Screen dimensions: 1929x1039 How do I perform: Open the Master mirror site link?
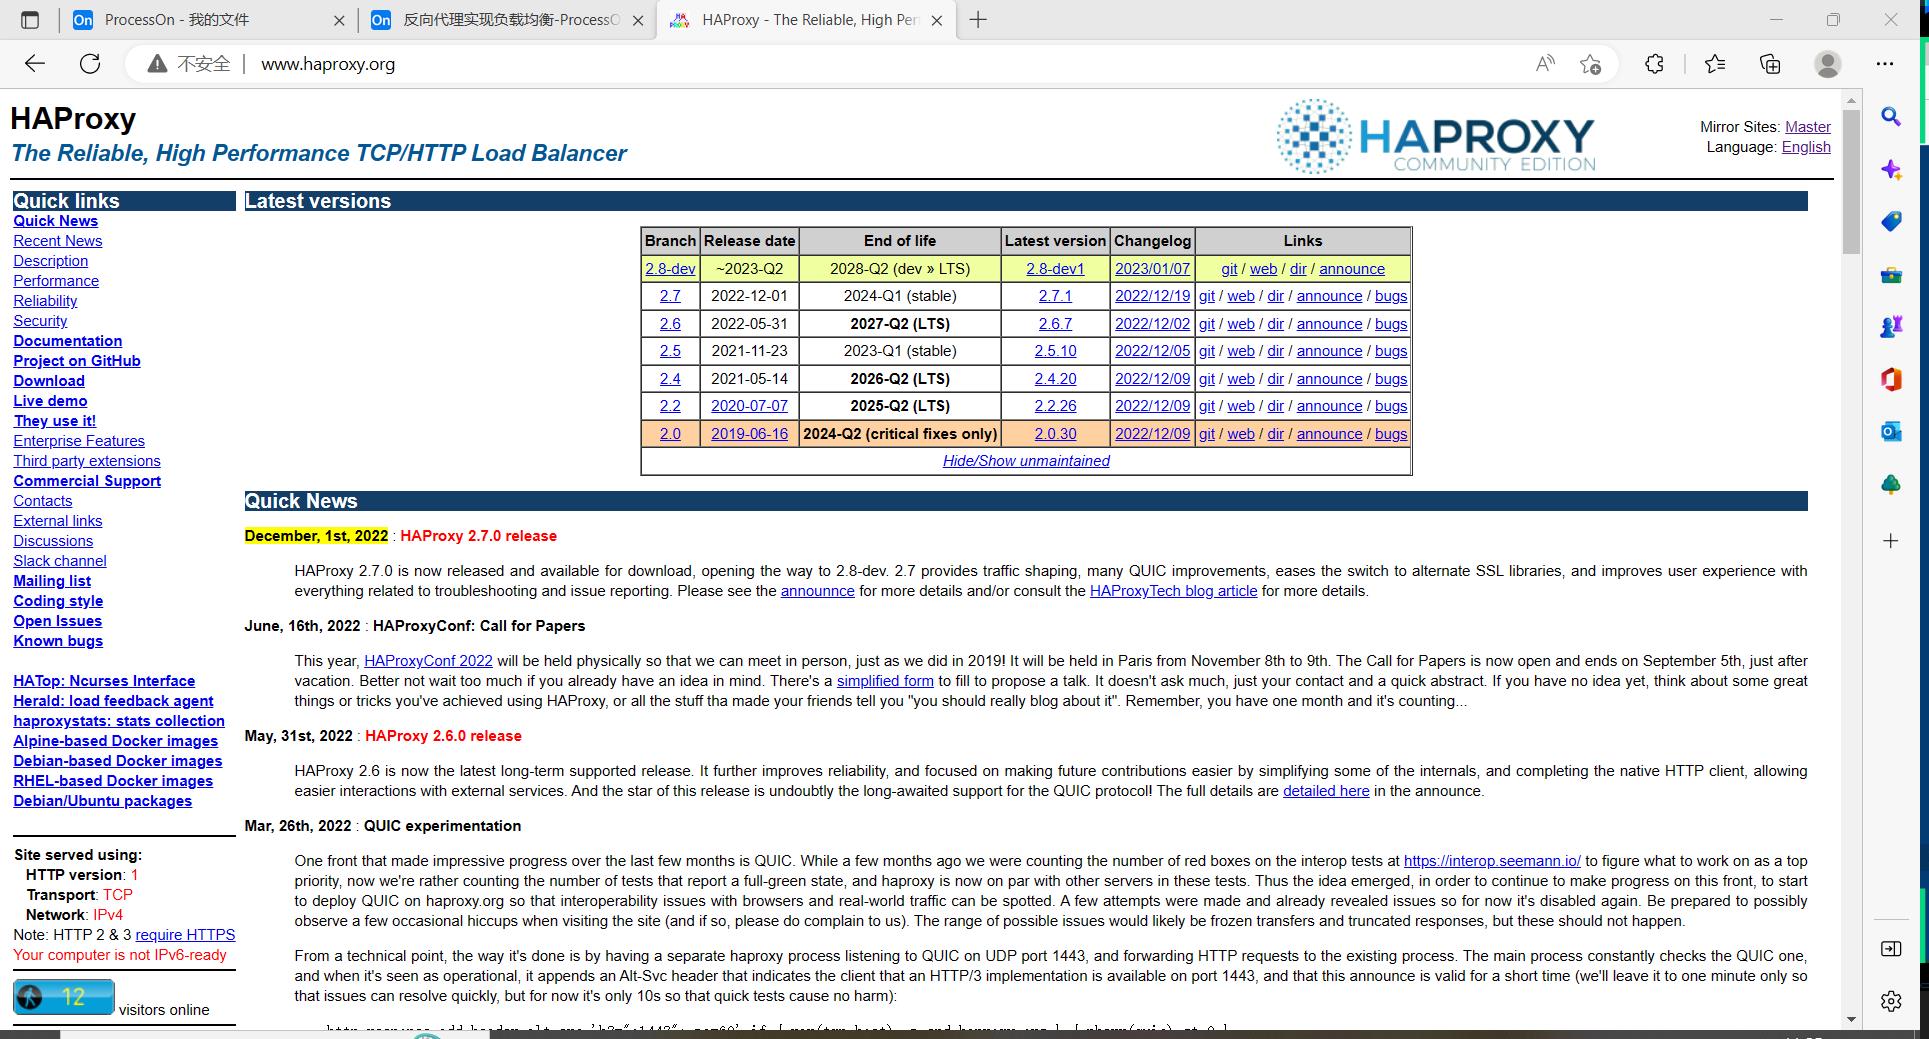tap(1808, 127)
